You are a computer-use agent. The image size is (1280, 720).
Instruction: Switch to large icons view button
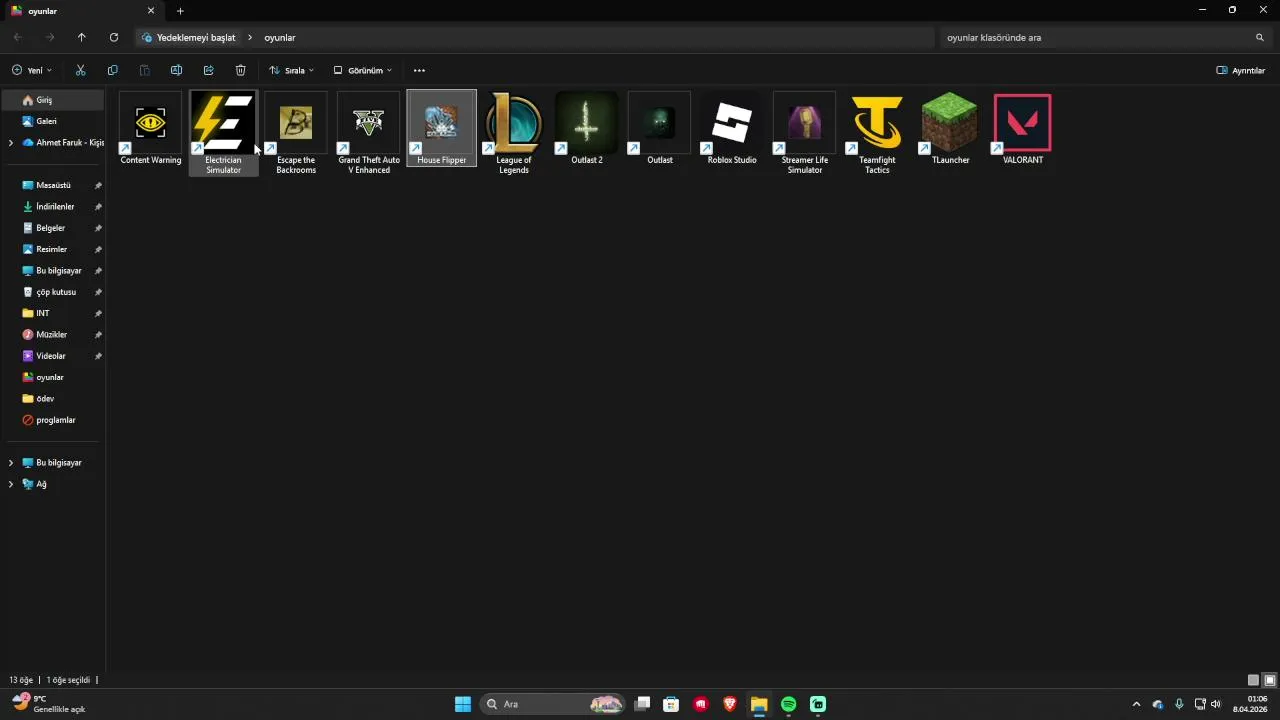tap(1270, 680)
